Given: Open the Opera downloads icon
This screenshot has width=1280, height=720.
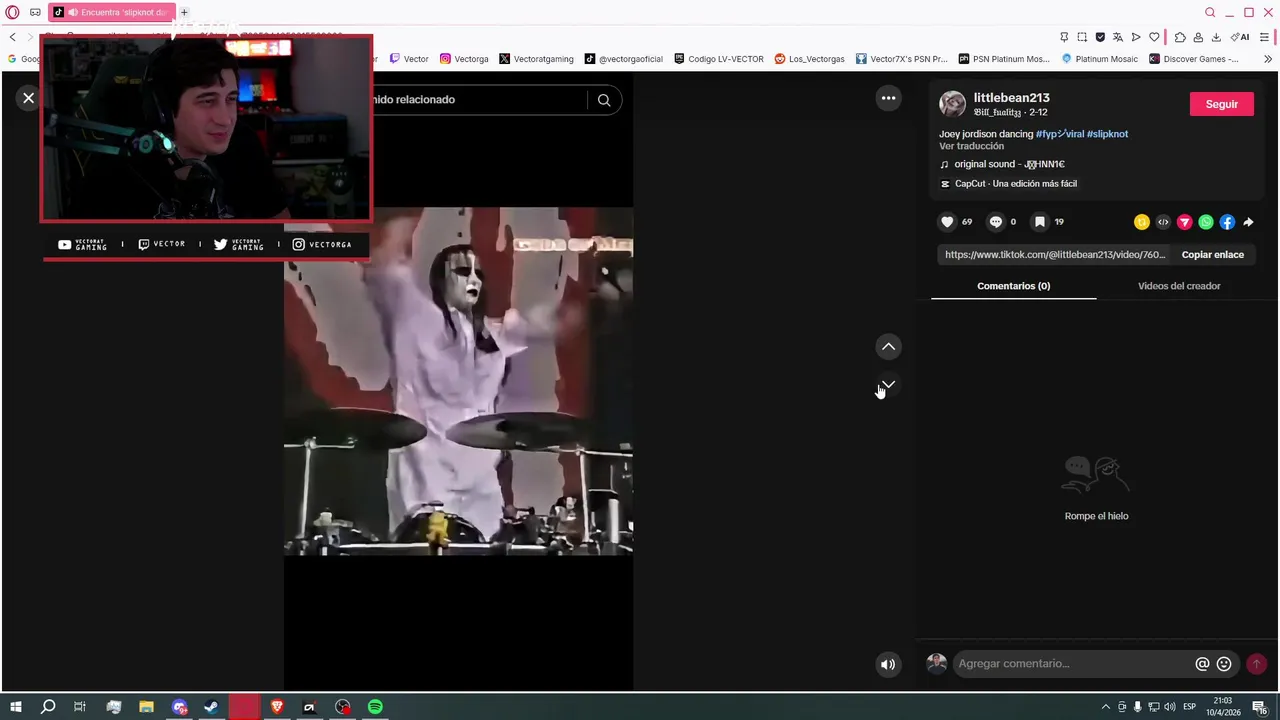Looking at the screenshot, I should [1216, 37].
